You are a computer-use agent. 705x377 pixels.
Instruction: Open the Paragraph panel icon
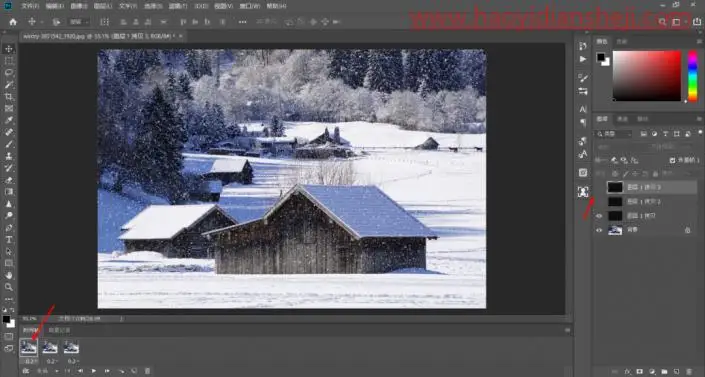point(583,122)
